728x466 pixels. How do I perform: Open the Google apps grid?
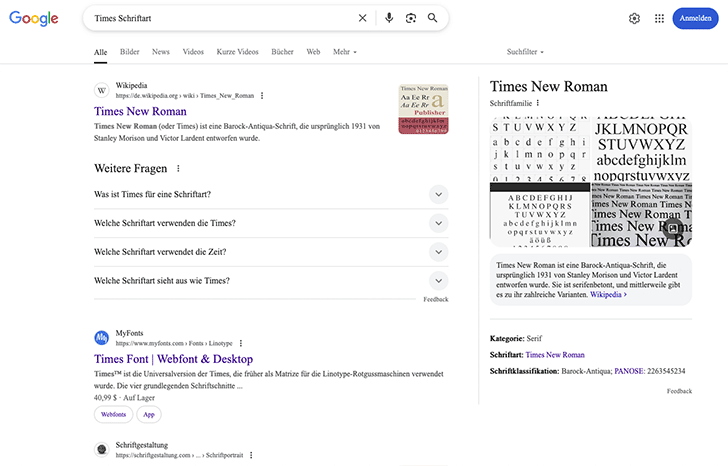coord(659,19)
